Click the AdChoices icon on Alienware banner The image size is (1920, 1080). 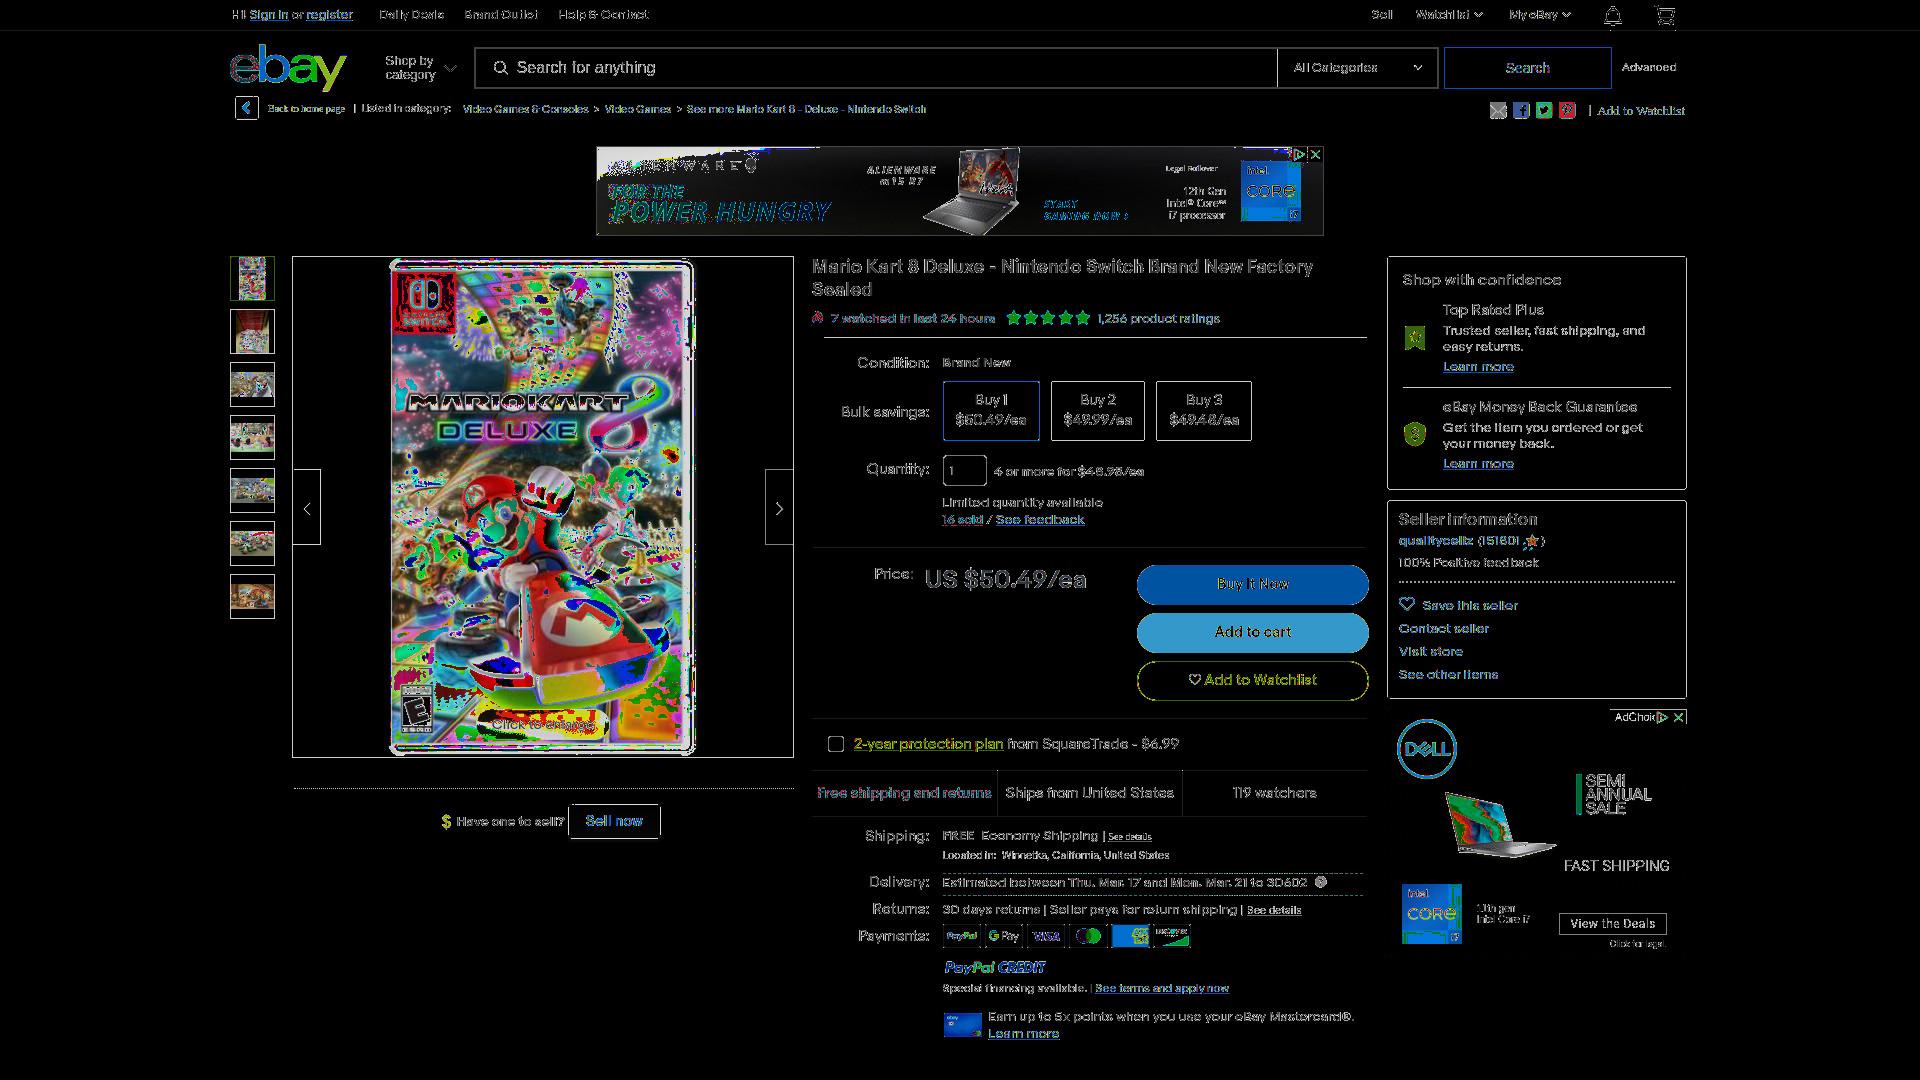pyautogui.click(x=1299, y=155)
